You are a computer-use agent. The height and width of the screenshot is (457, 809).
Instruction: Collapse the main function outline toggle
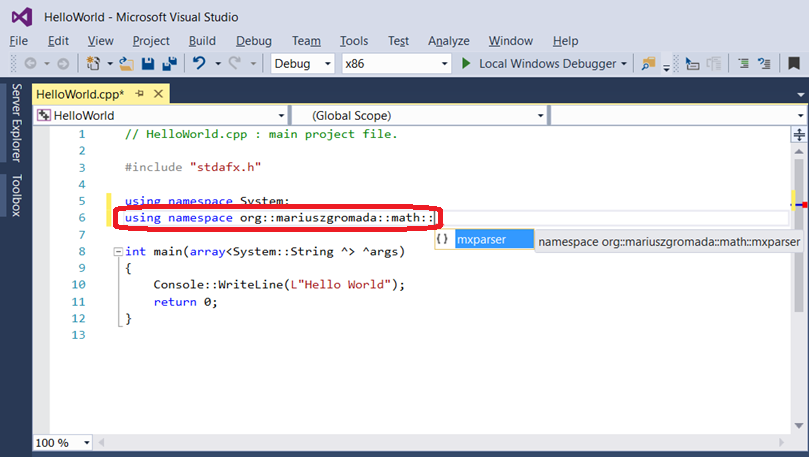(118, 252)
